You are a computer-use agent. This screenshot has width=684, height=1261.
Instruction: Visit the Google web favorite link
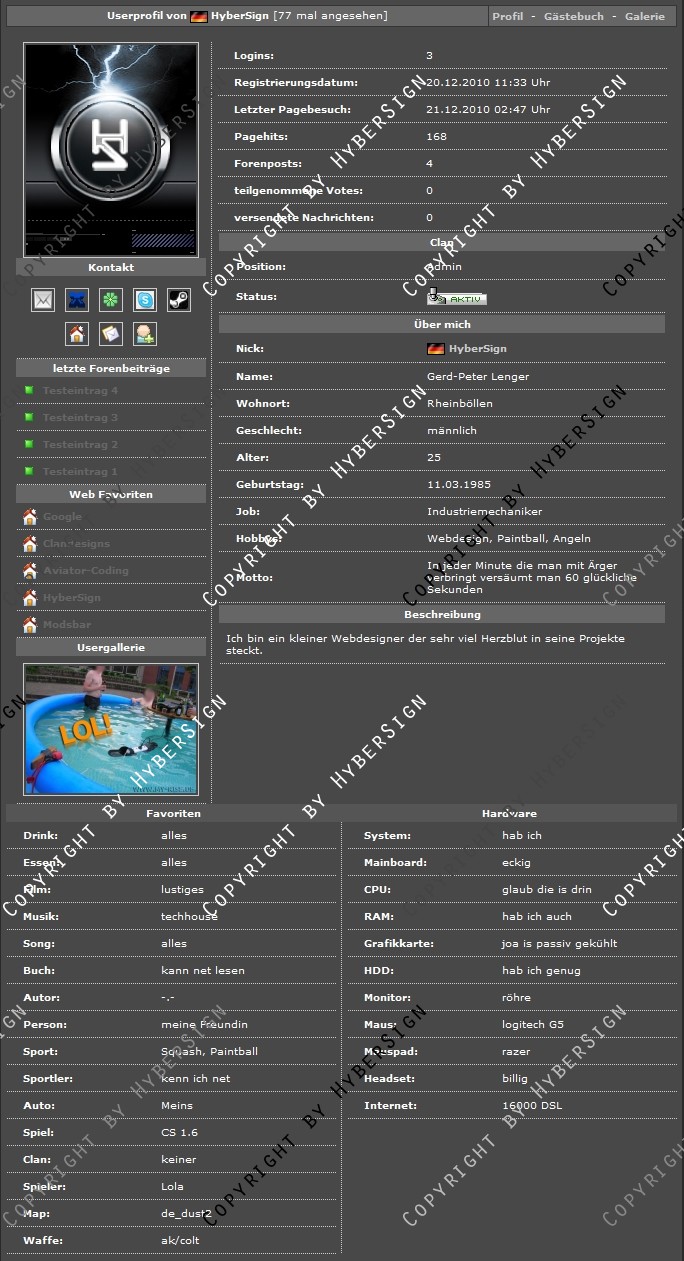pyautogui.click(x=62, y=517)
